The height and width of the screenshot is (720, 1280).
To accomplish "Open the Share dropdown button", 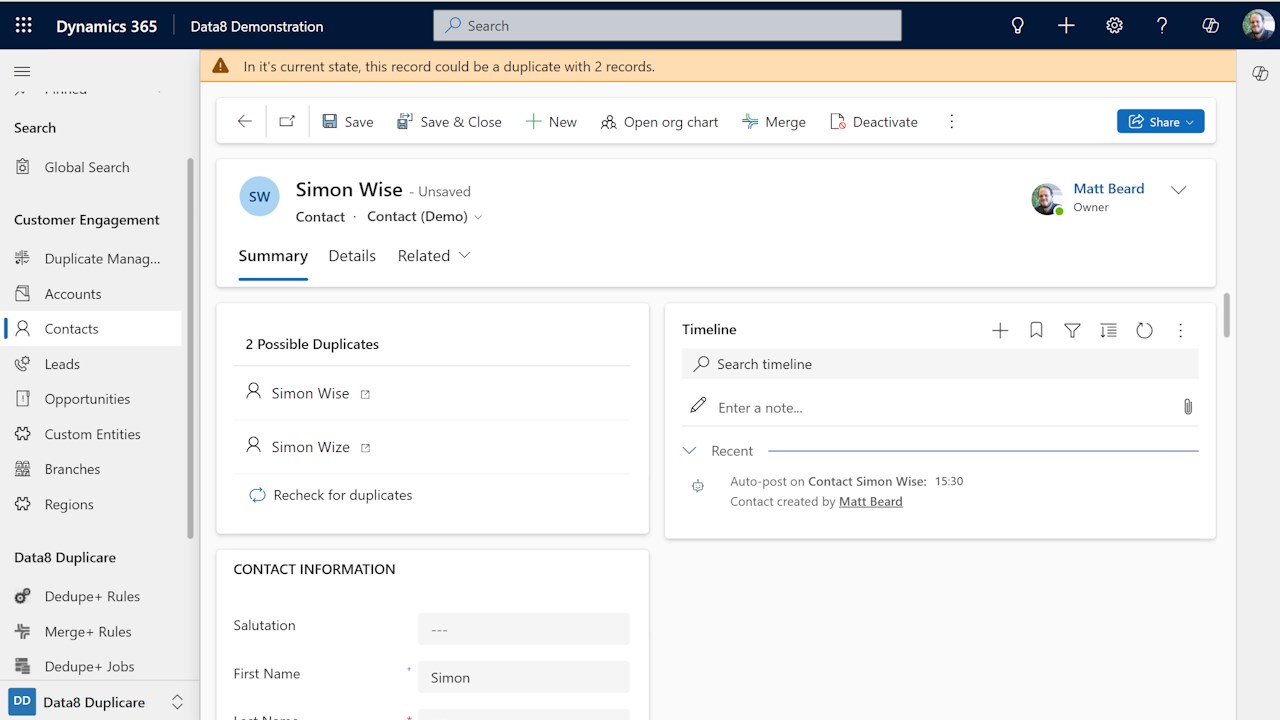I will click(1160, 121).
